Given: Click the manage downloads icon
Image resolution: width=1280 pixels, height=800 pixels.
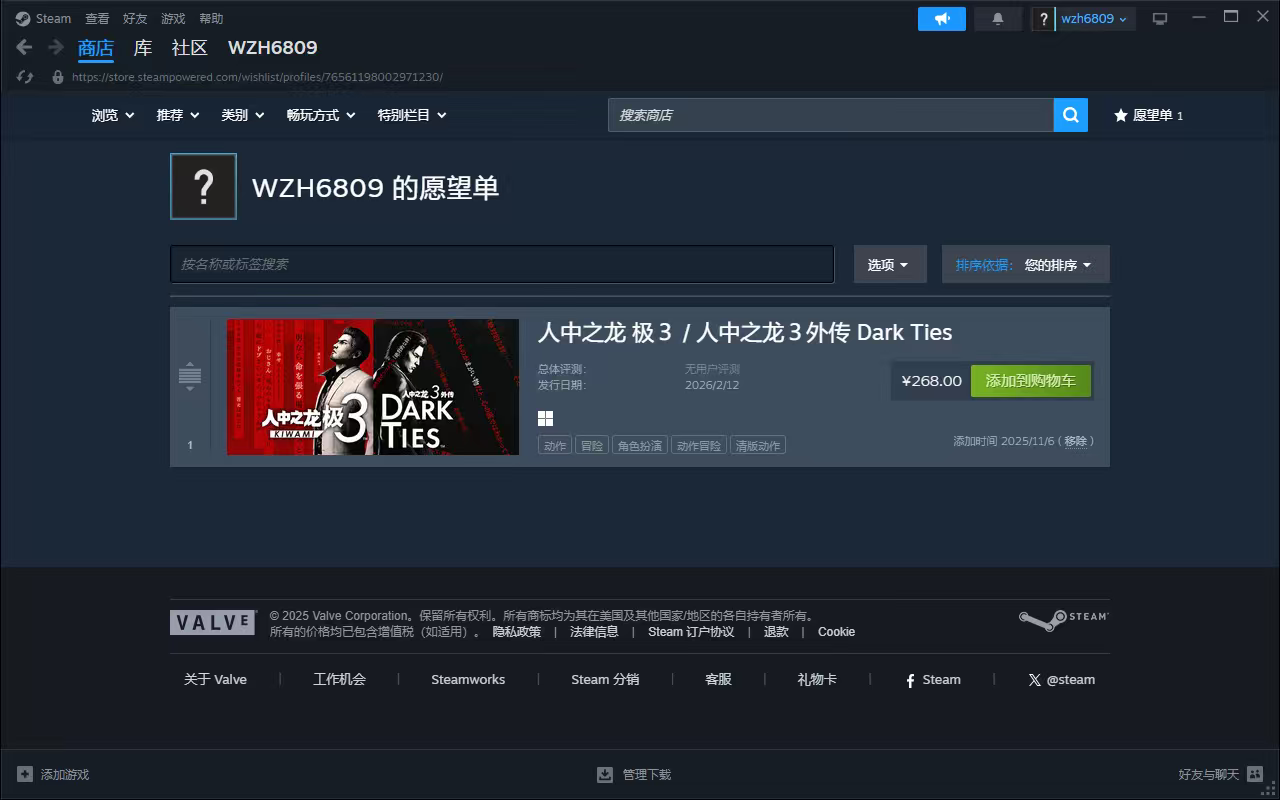Looking at the screenshot, I should pyautogui.click(x=605, y=774).
